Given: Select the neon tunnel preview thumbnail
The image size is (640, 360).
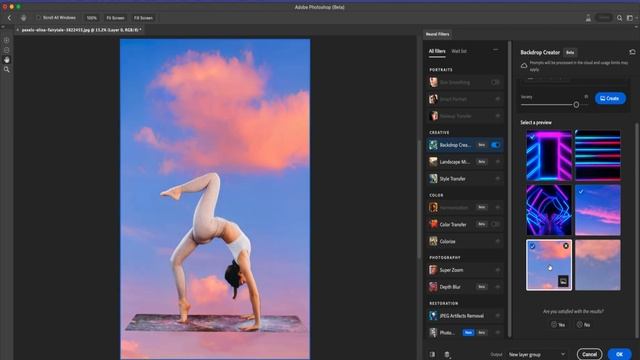Looking at the screenshot, I should click(549, 210).
